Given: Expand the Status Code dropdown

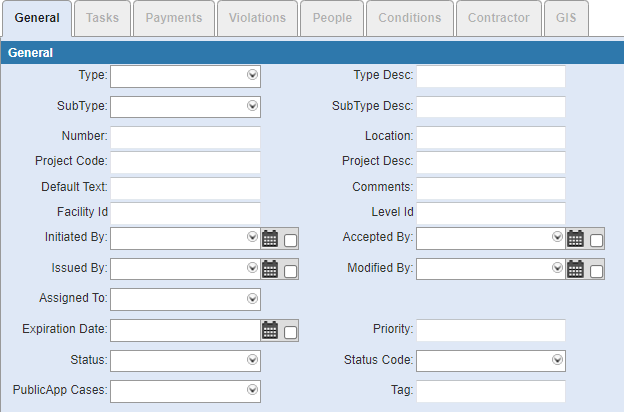Looking at the screenshot, I should tap(557, 359).
